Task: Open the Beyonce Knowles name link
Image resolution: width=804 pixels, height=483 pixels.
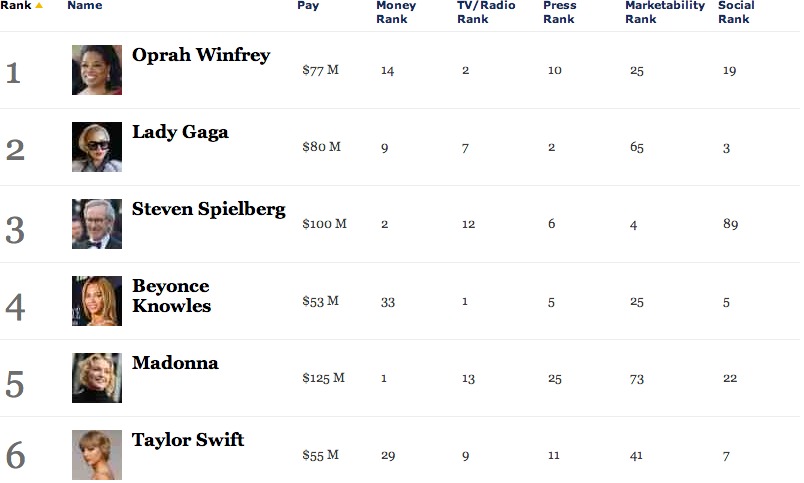Action: (171, 296)
